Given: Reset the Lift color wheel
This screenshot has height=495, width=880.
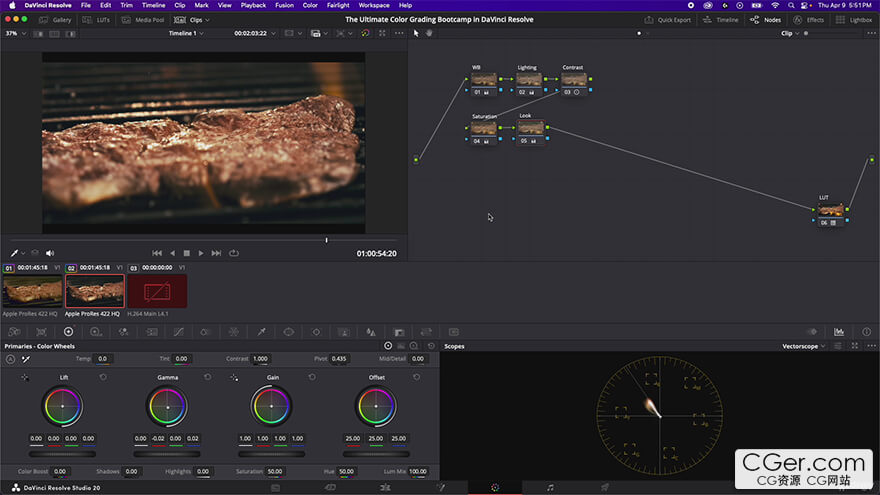Looking at the screenshot, I should point(103,377).
